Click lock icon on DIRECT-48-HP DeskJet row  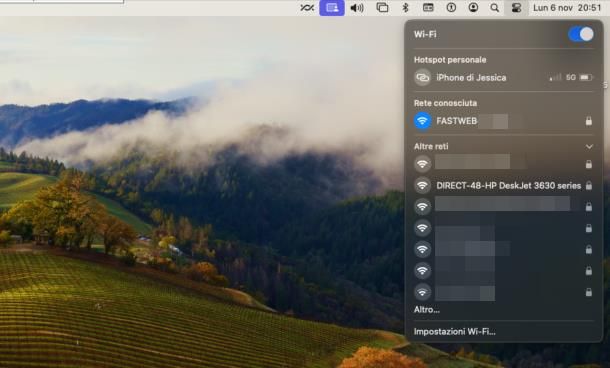coord(589,186)
